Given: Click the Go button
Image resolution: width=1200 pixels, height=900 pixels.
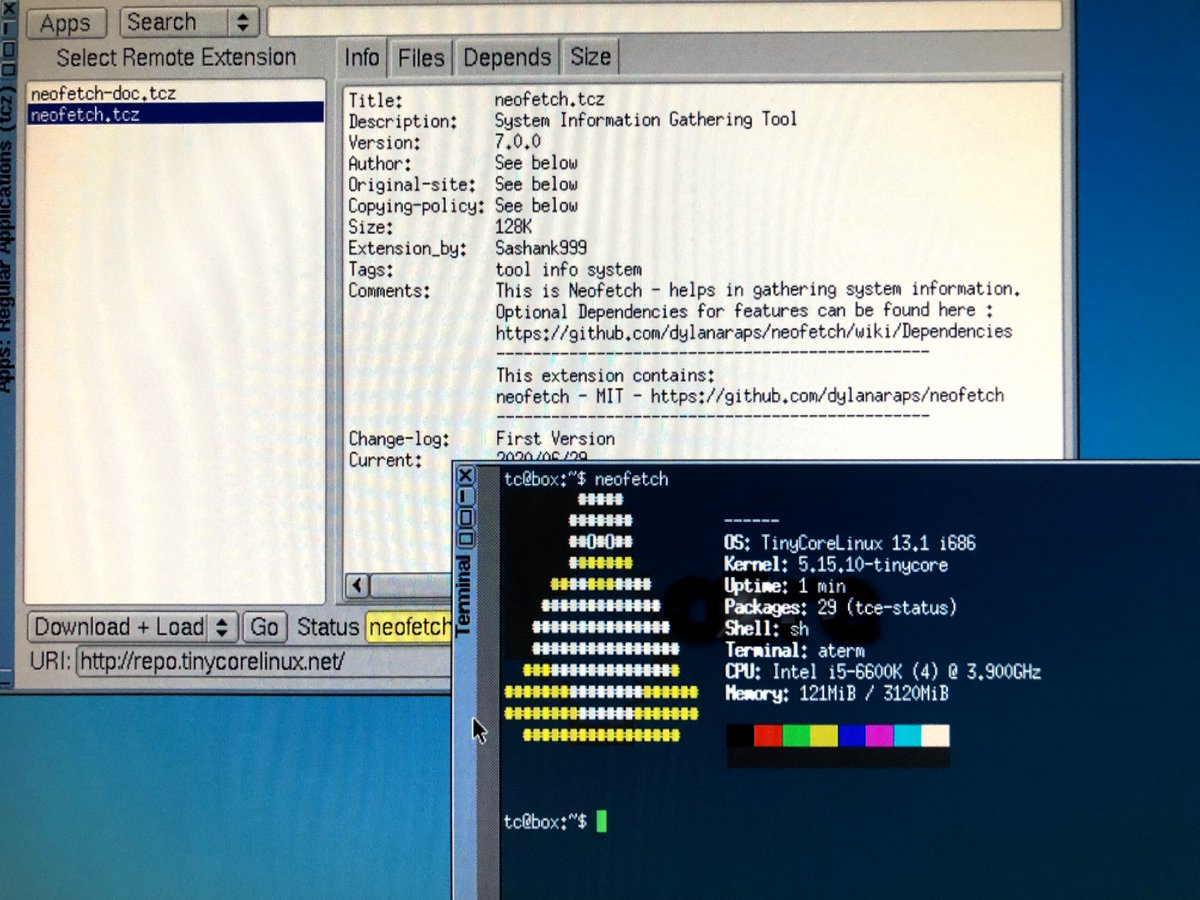Looking at the screenshot, I should click(264, 627).
